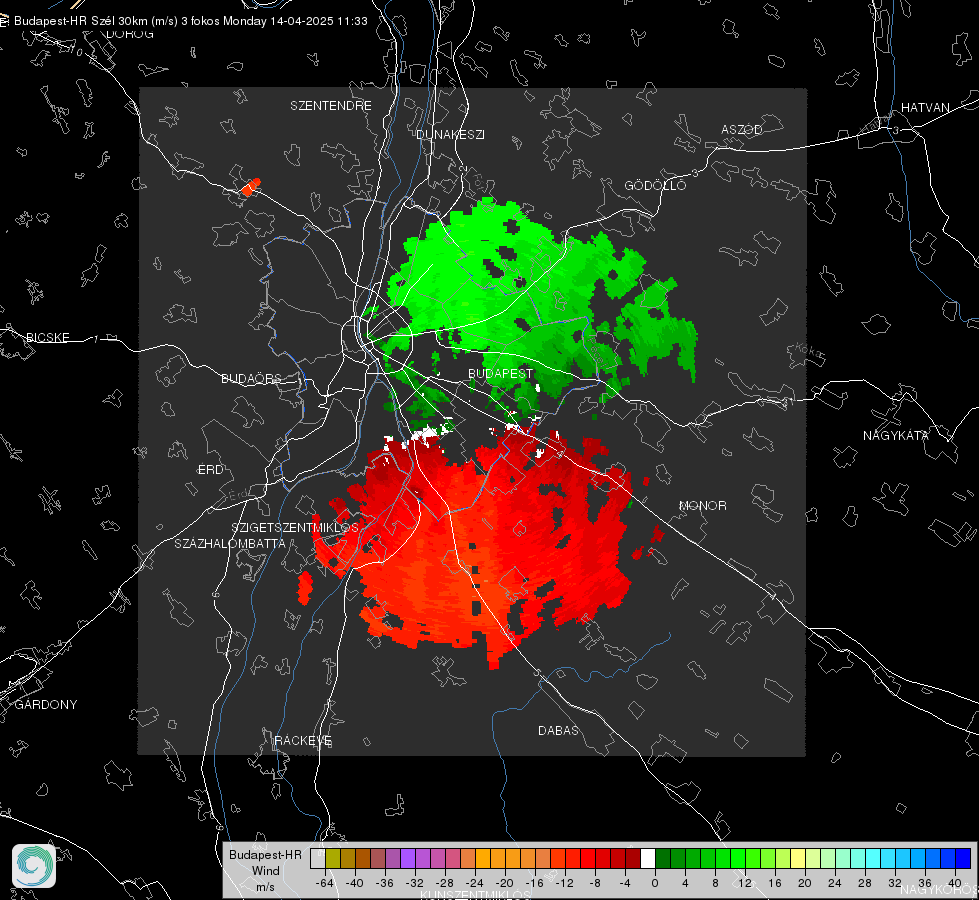Click the radar title 'Budapest-HR Szél 30km'
979x900 pixels.
coord(81,21)
